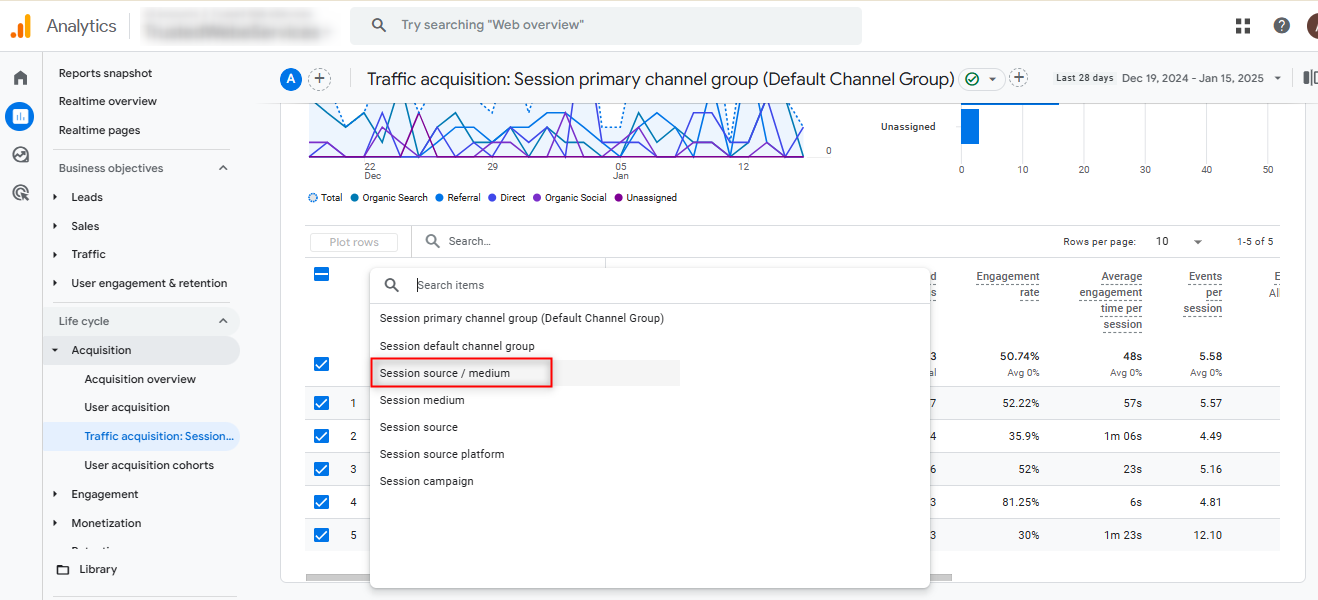Screen dimensions: 1318x600
Task: Click the 'A' all users segment badge
Action: coord(291,79)
